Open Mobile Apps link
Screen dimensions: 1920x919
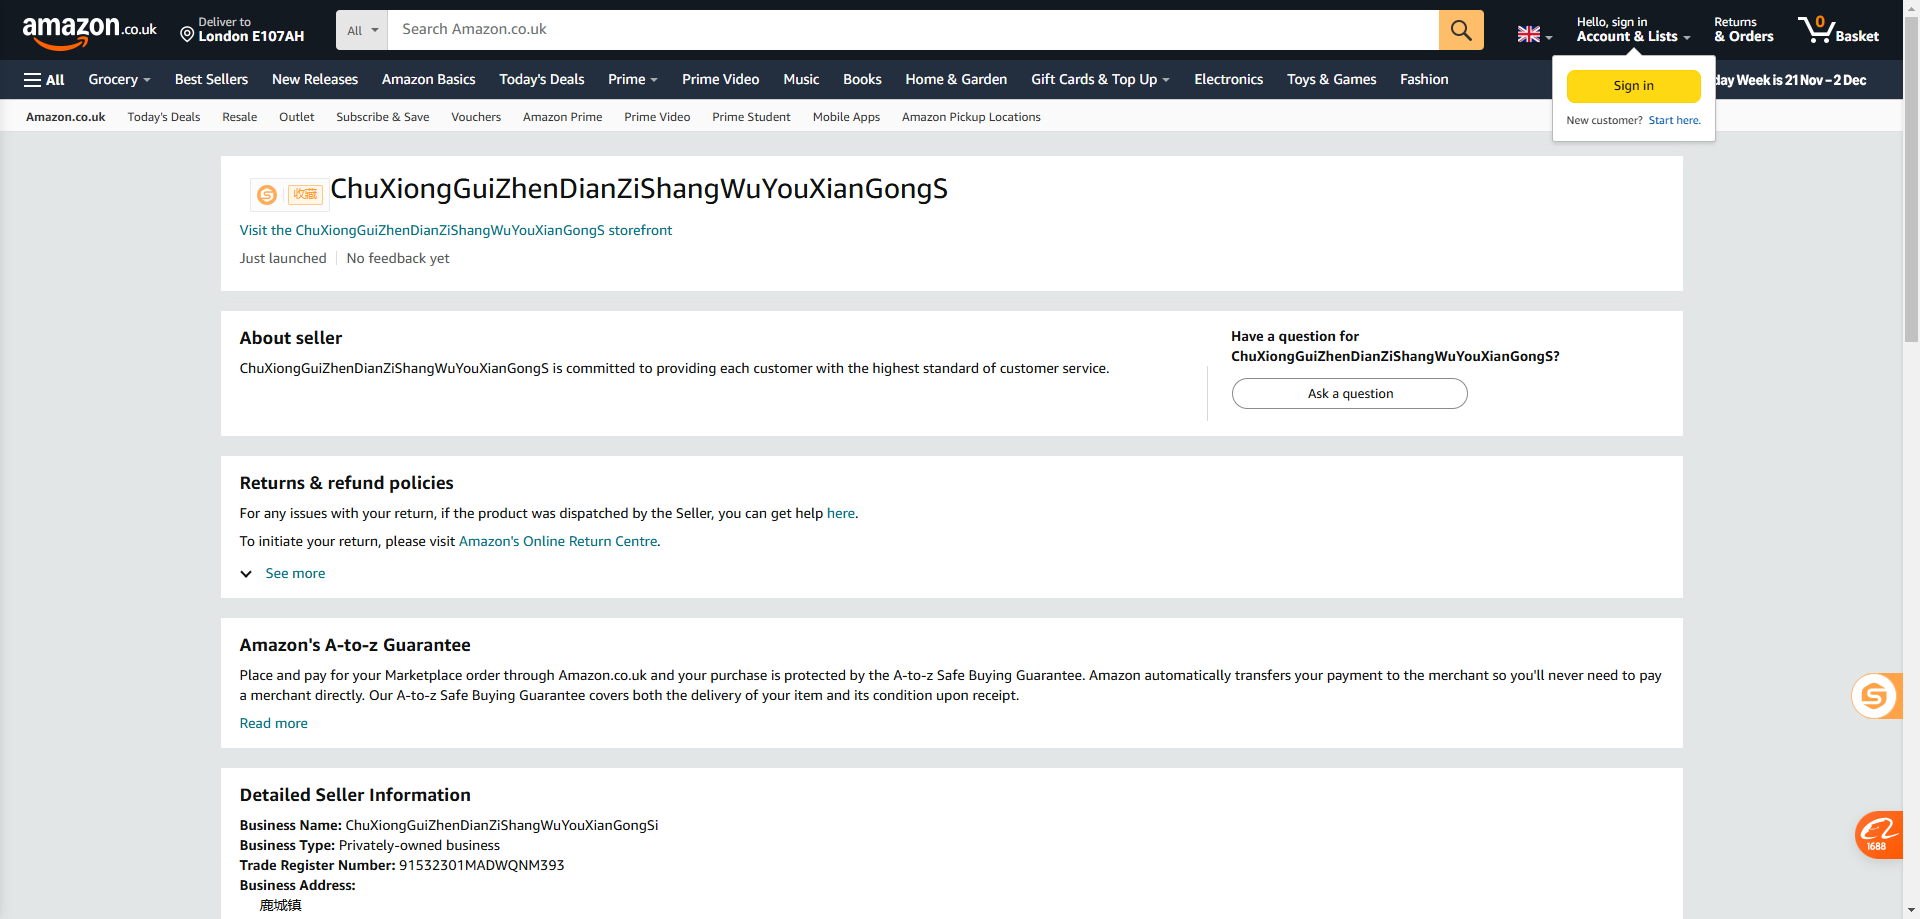(846, 117)
